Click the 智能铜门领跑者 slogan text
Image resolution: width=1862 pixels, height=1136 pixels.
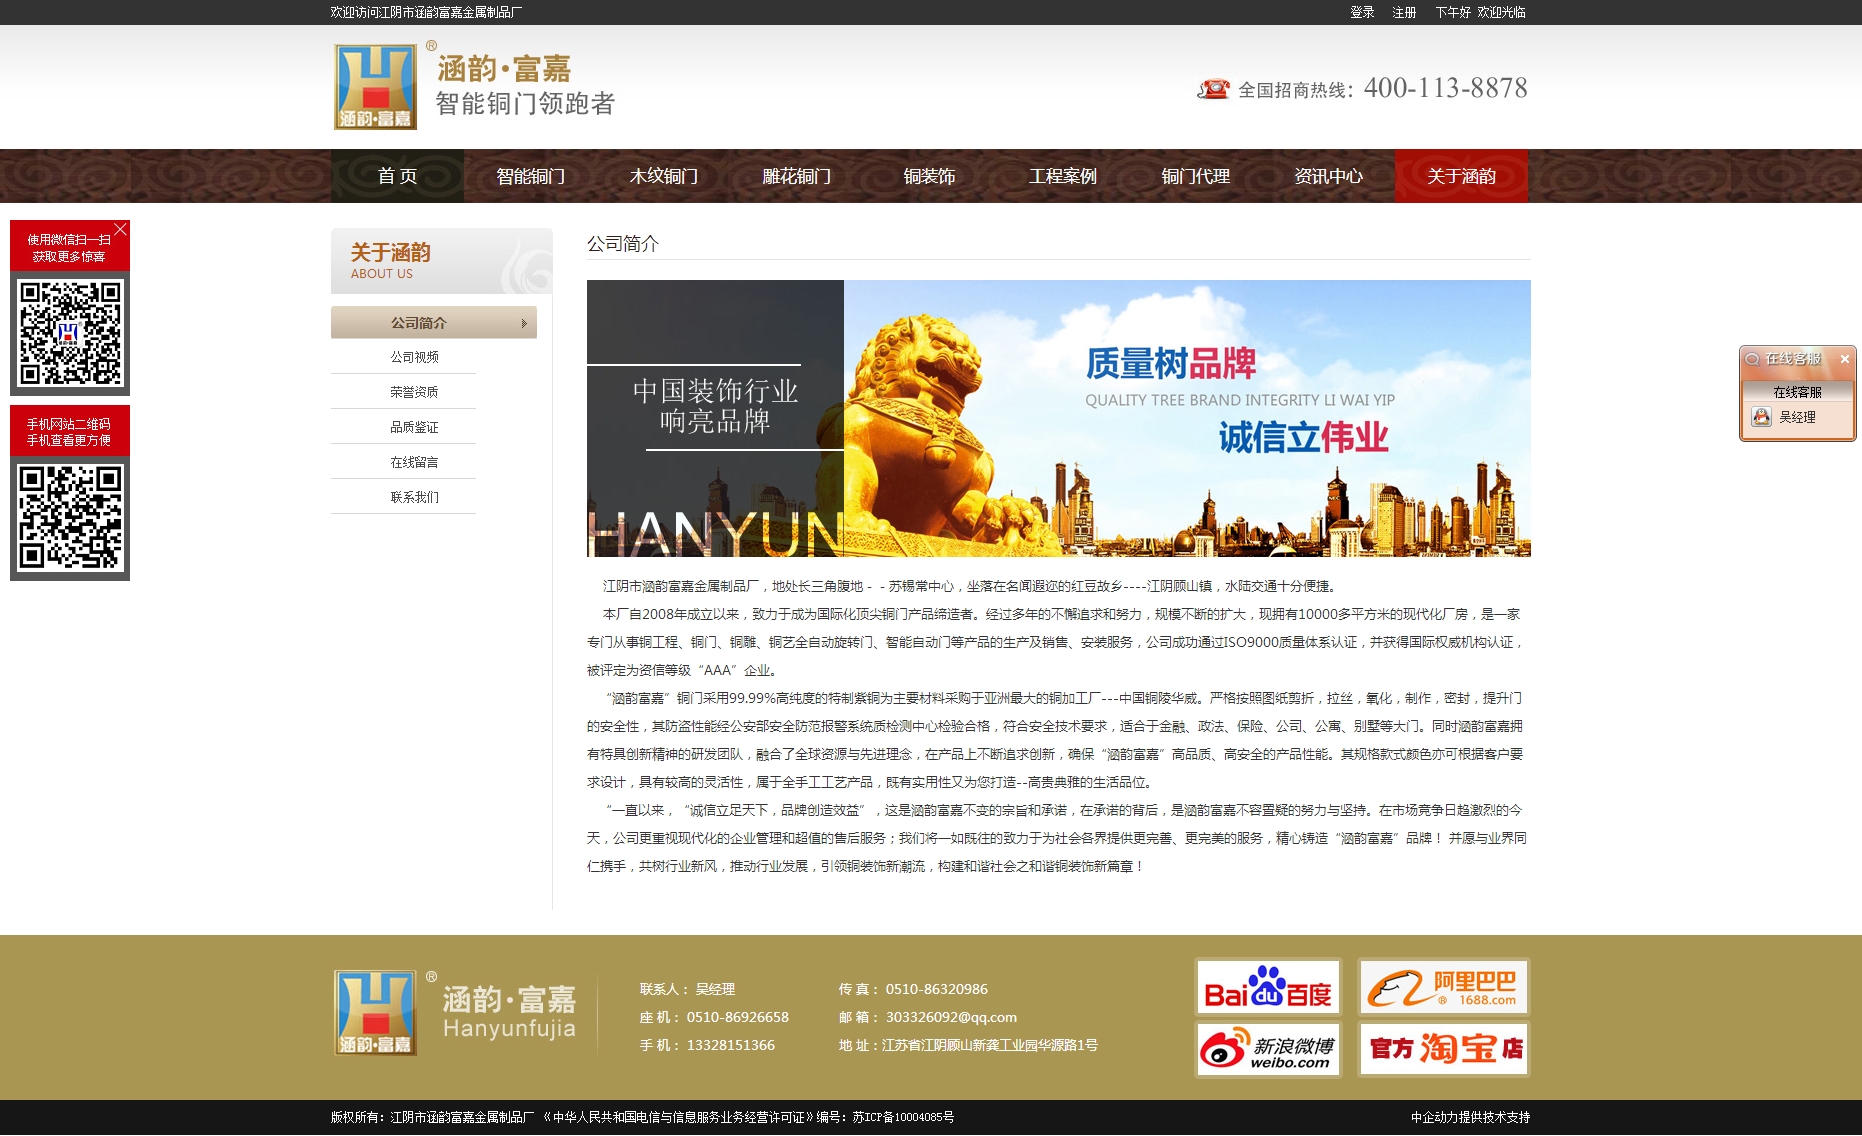point(525,104)
